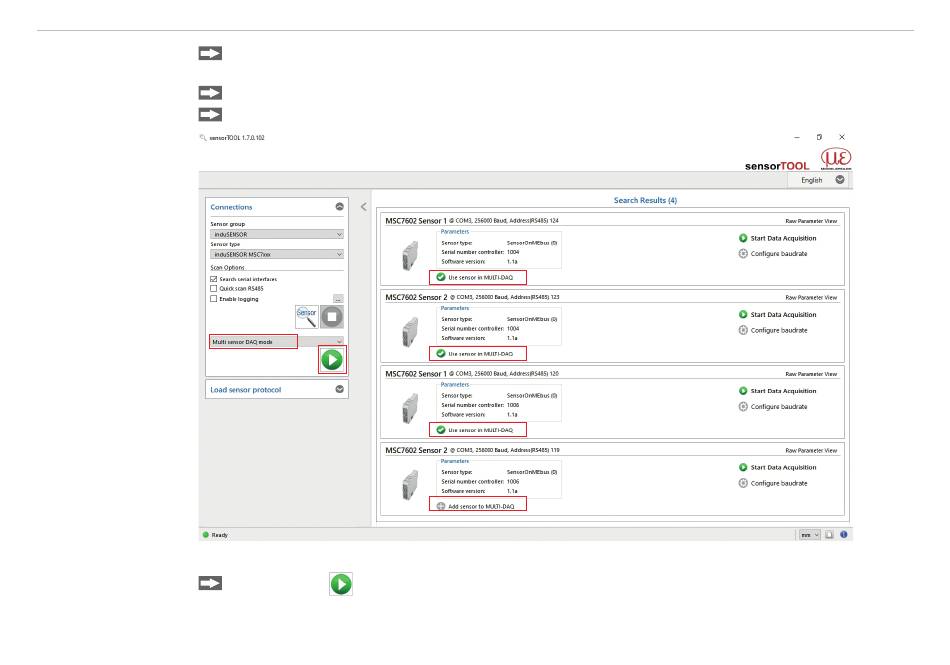Click the blue info icon in status bar
Viewport: 950px width, 665px height.
click(843, 535)
